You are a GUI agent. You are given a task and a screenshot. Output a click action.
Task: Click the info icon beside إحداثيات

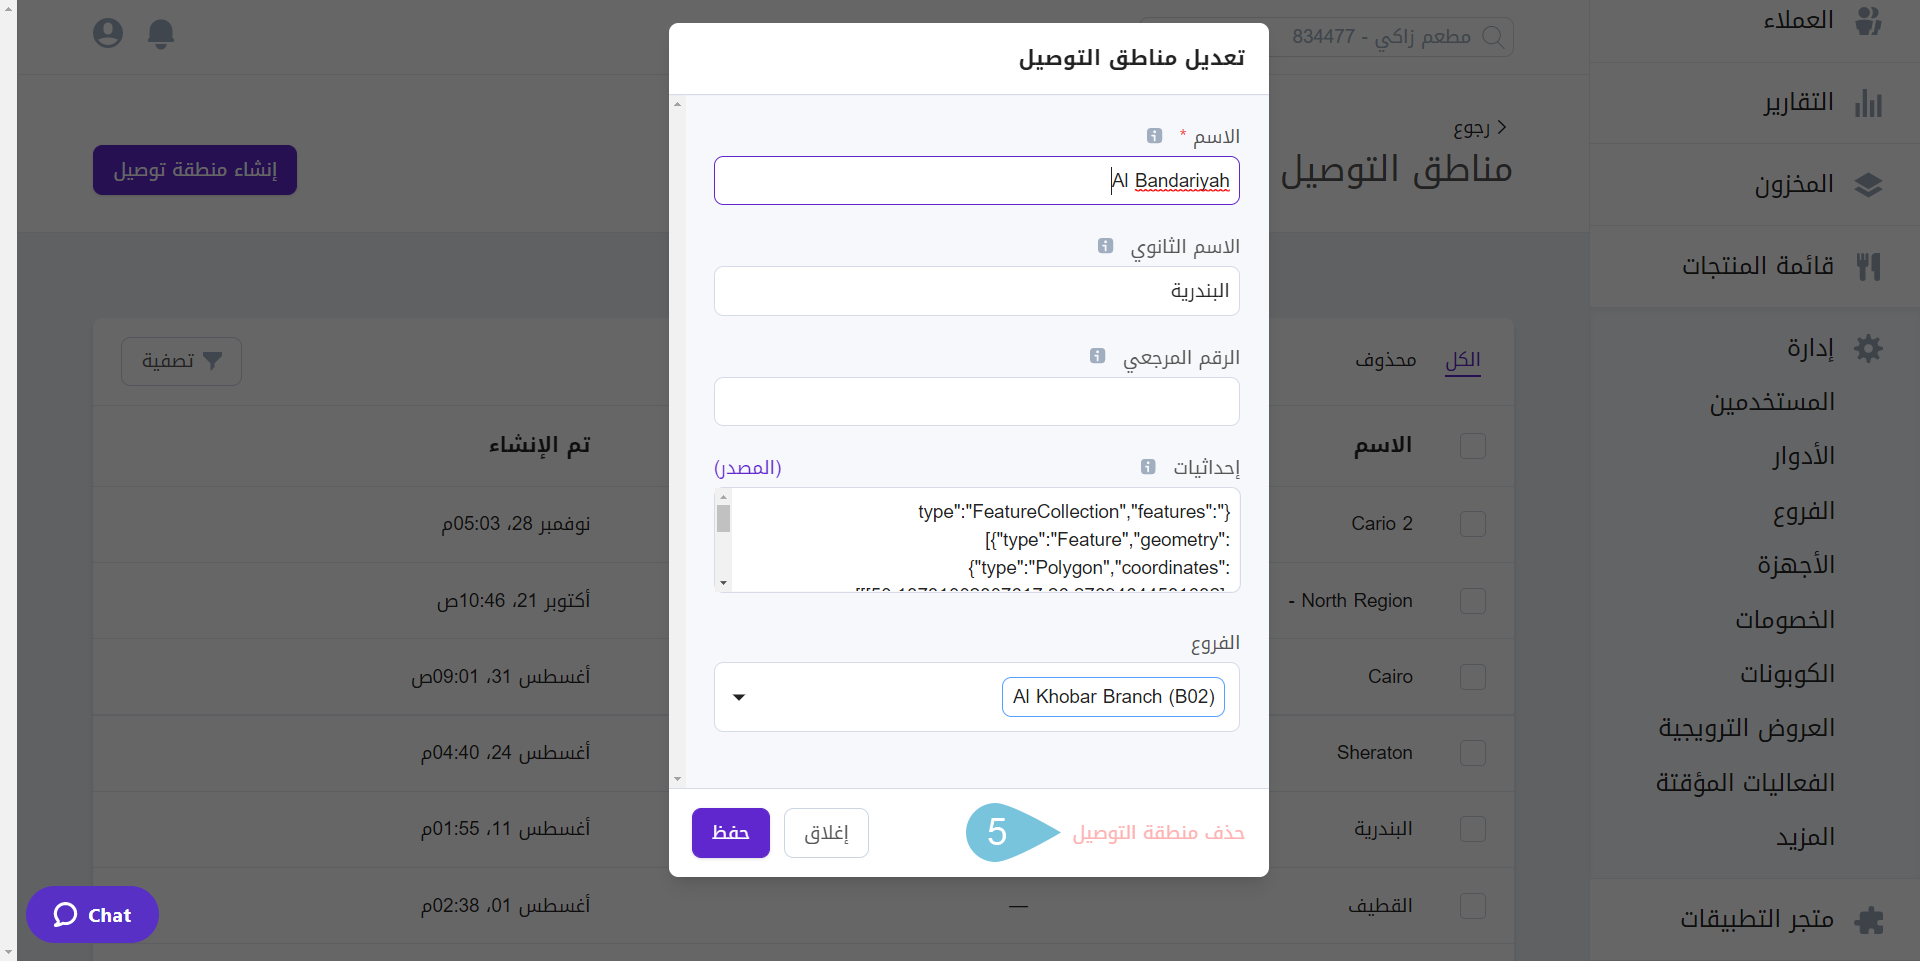(1148, 467)
